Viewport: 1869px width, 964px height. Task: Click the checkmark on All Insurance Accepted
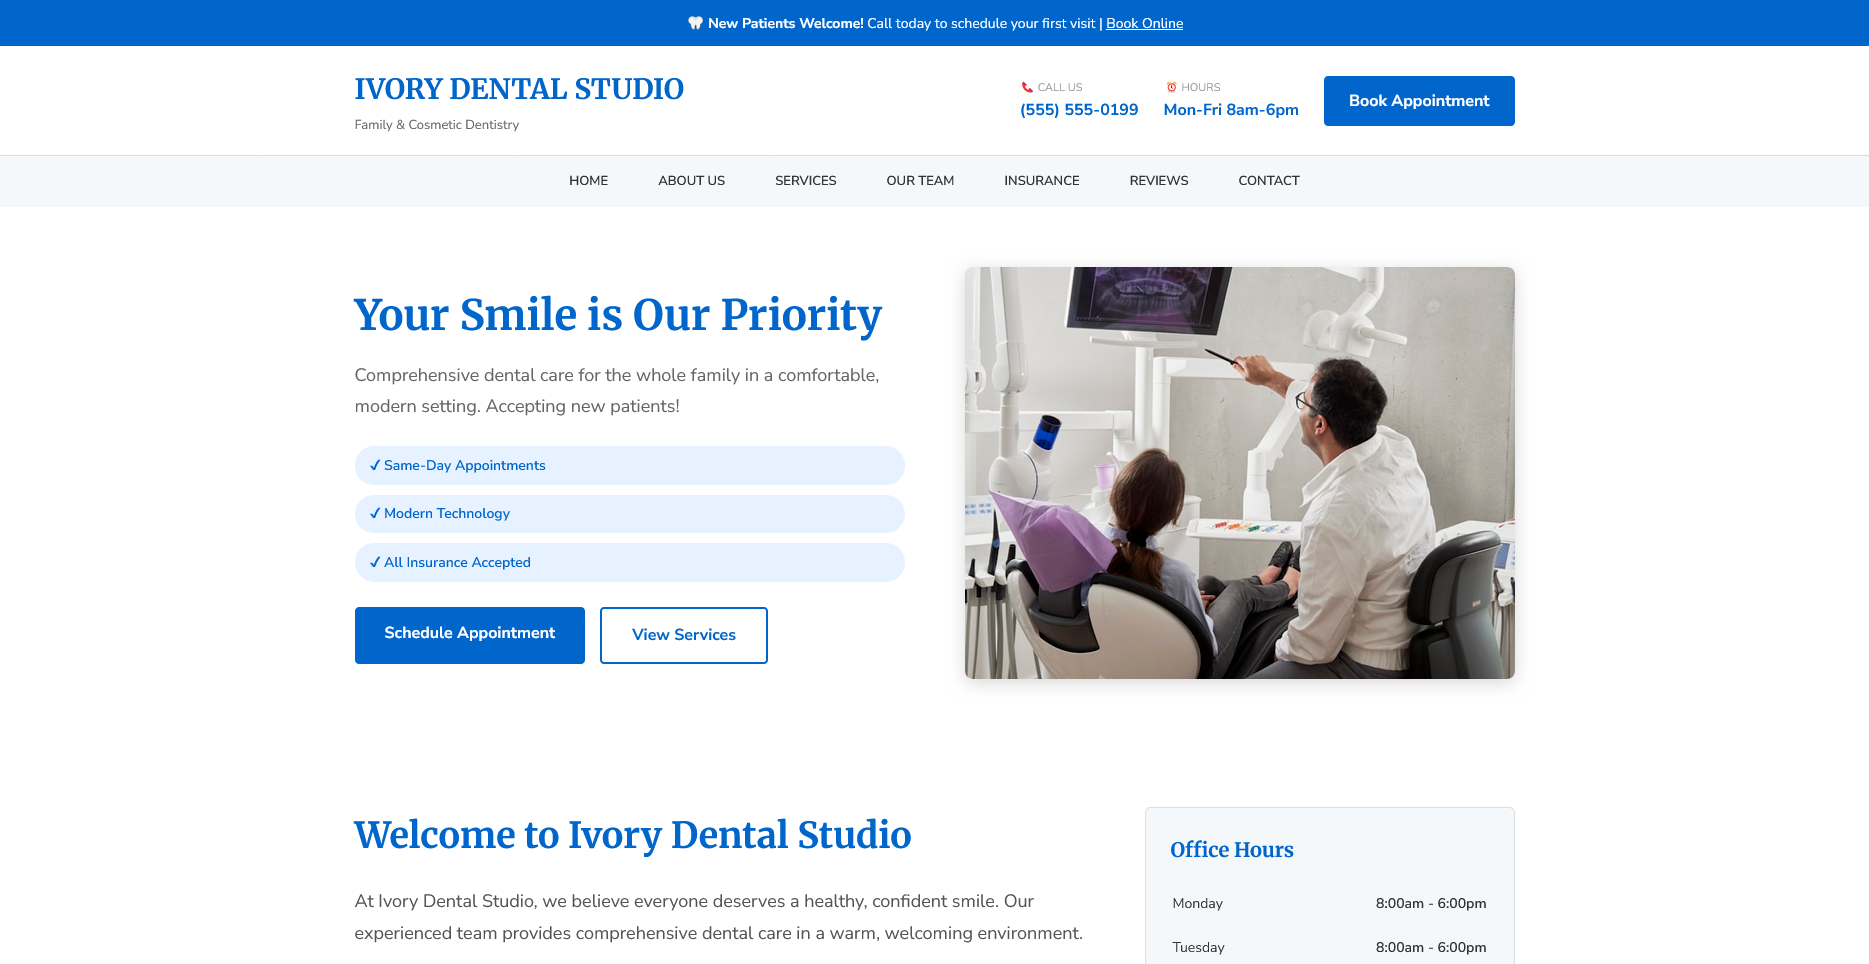pos(376,562)
